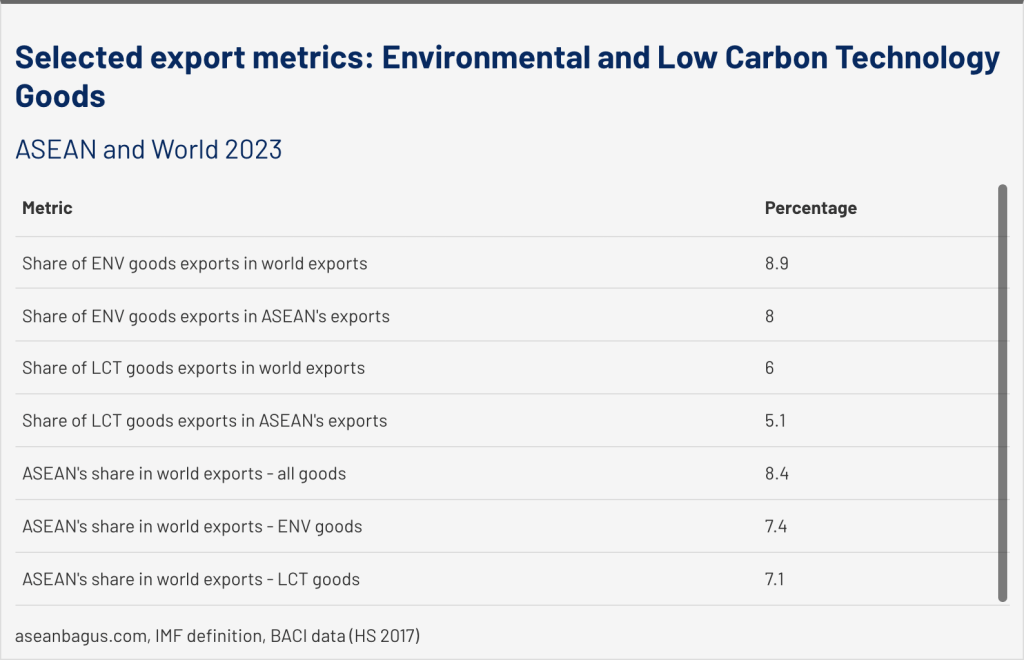Select row Share of LCT goods in ASEAN's exports
The height and width of the screenshot is (660, 1024).
point(204,421)
